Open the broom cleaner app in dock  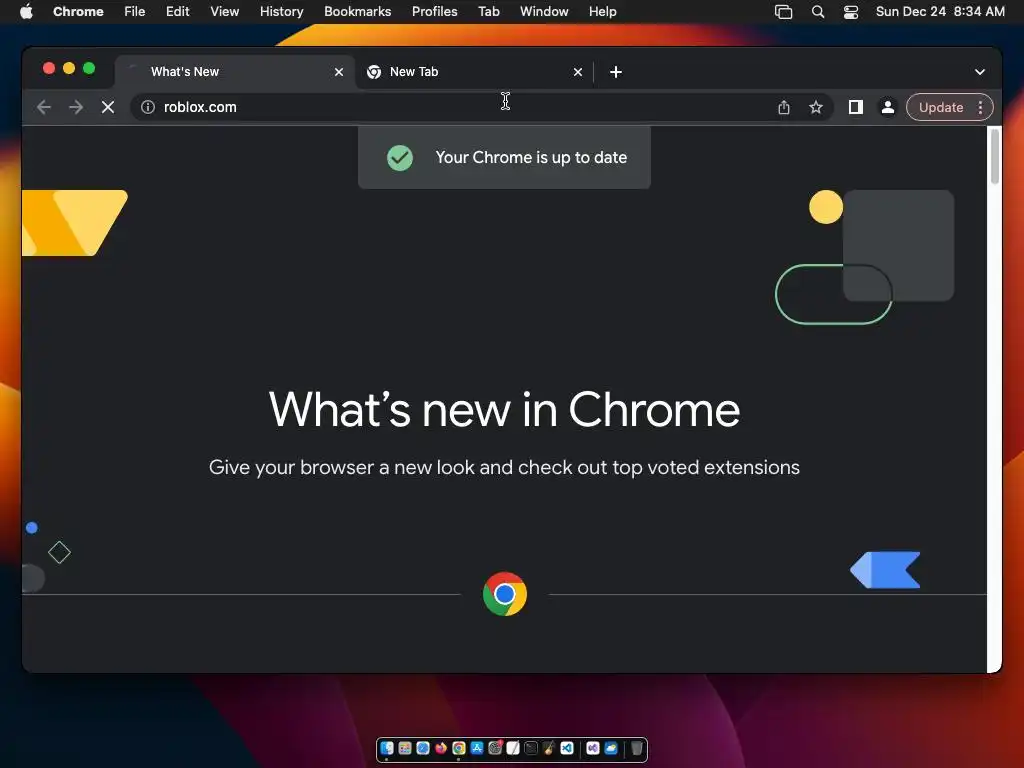tap(549, 748)
